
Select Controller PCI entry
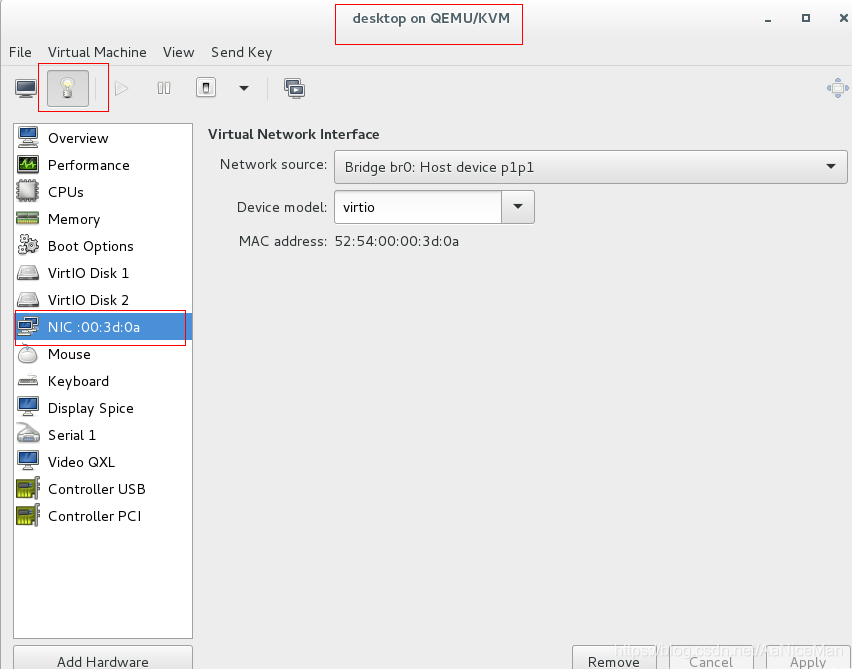pos(103,516)
